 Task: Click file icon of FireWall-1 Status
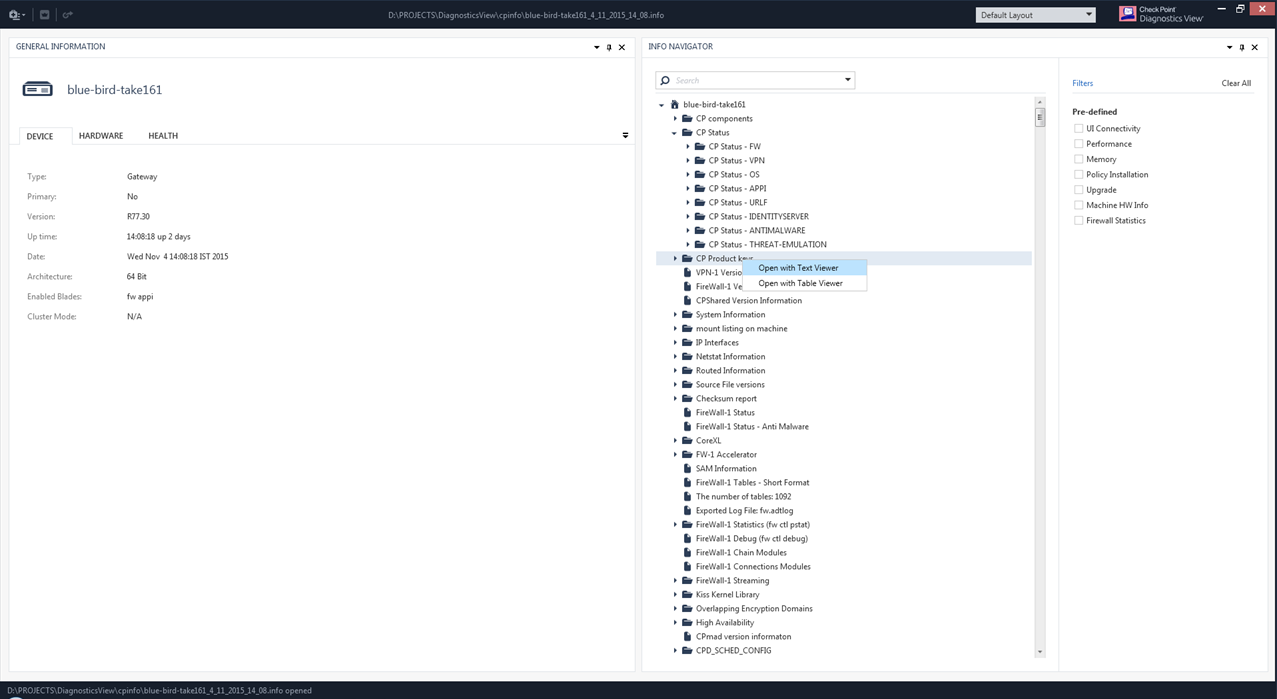click(x=687, y=412)
